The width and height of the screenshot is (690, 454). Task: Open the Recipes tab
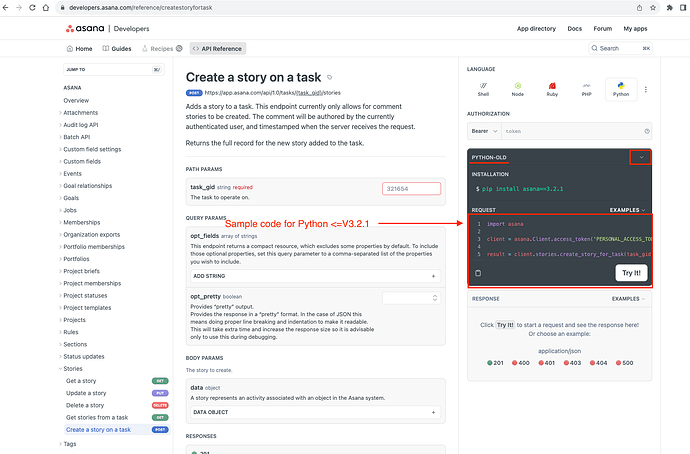click(x=162, y=48)
